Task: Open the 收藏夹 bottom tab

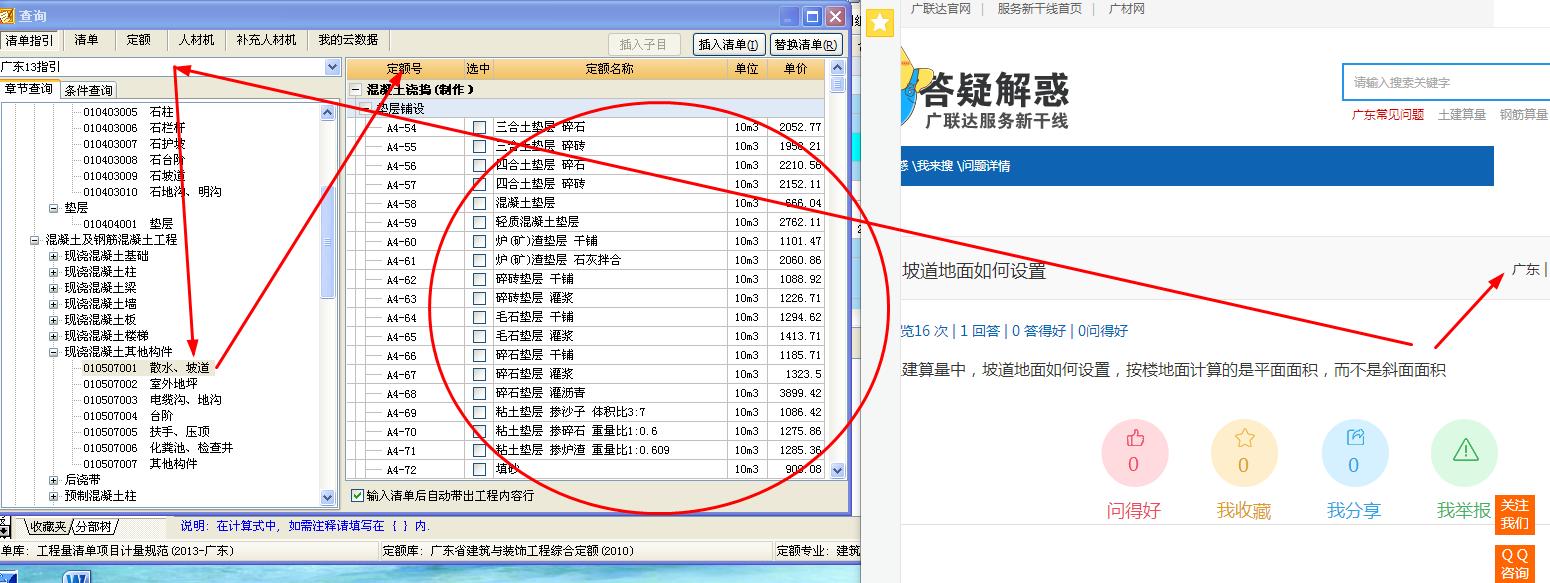Action: 49,526
